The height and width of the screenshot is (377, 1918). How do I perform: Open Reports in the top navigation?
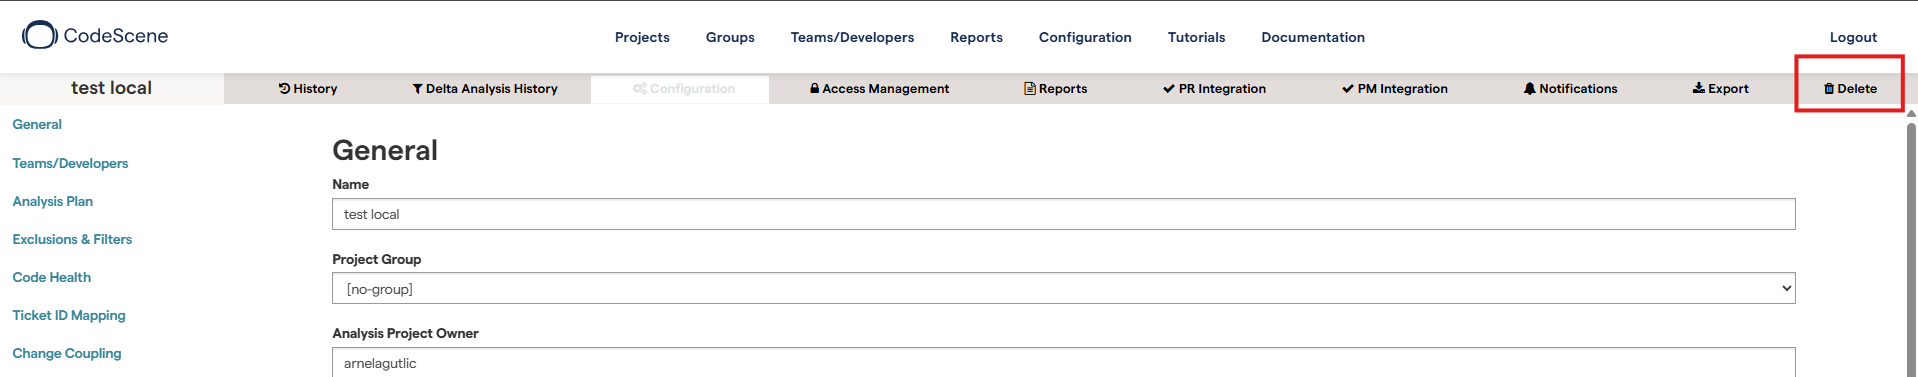pos(976,37)
